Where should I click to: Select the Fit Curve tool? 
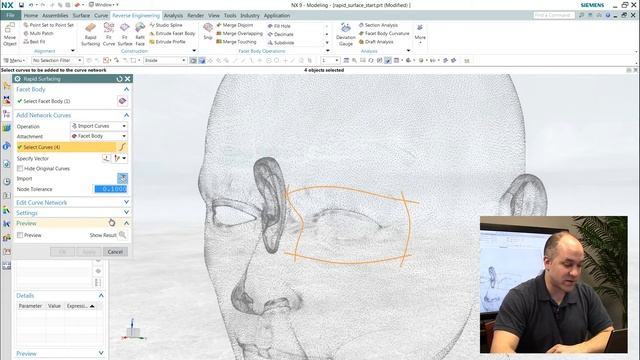(109, 34)
